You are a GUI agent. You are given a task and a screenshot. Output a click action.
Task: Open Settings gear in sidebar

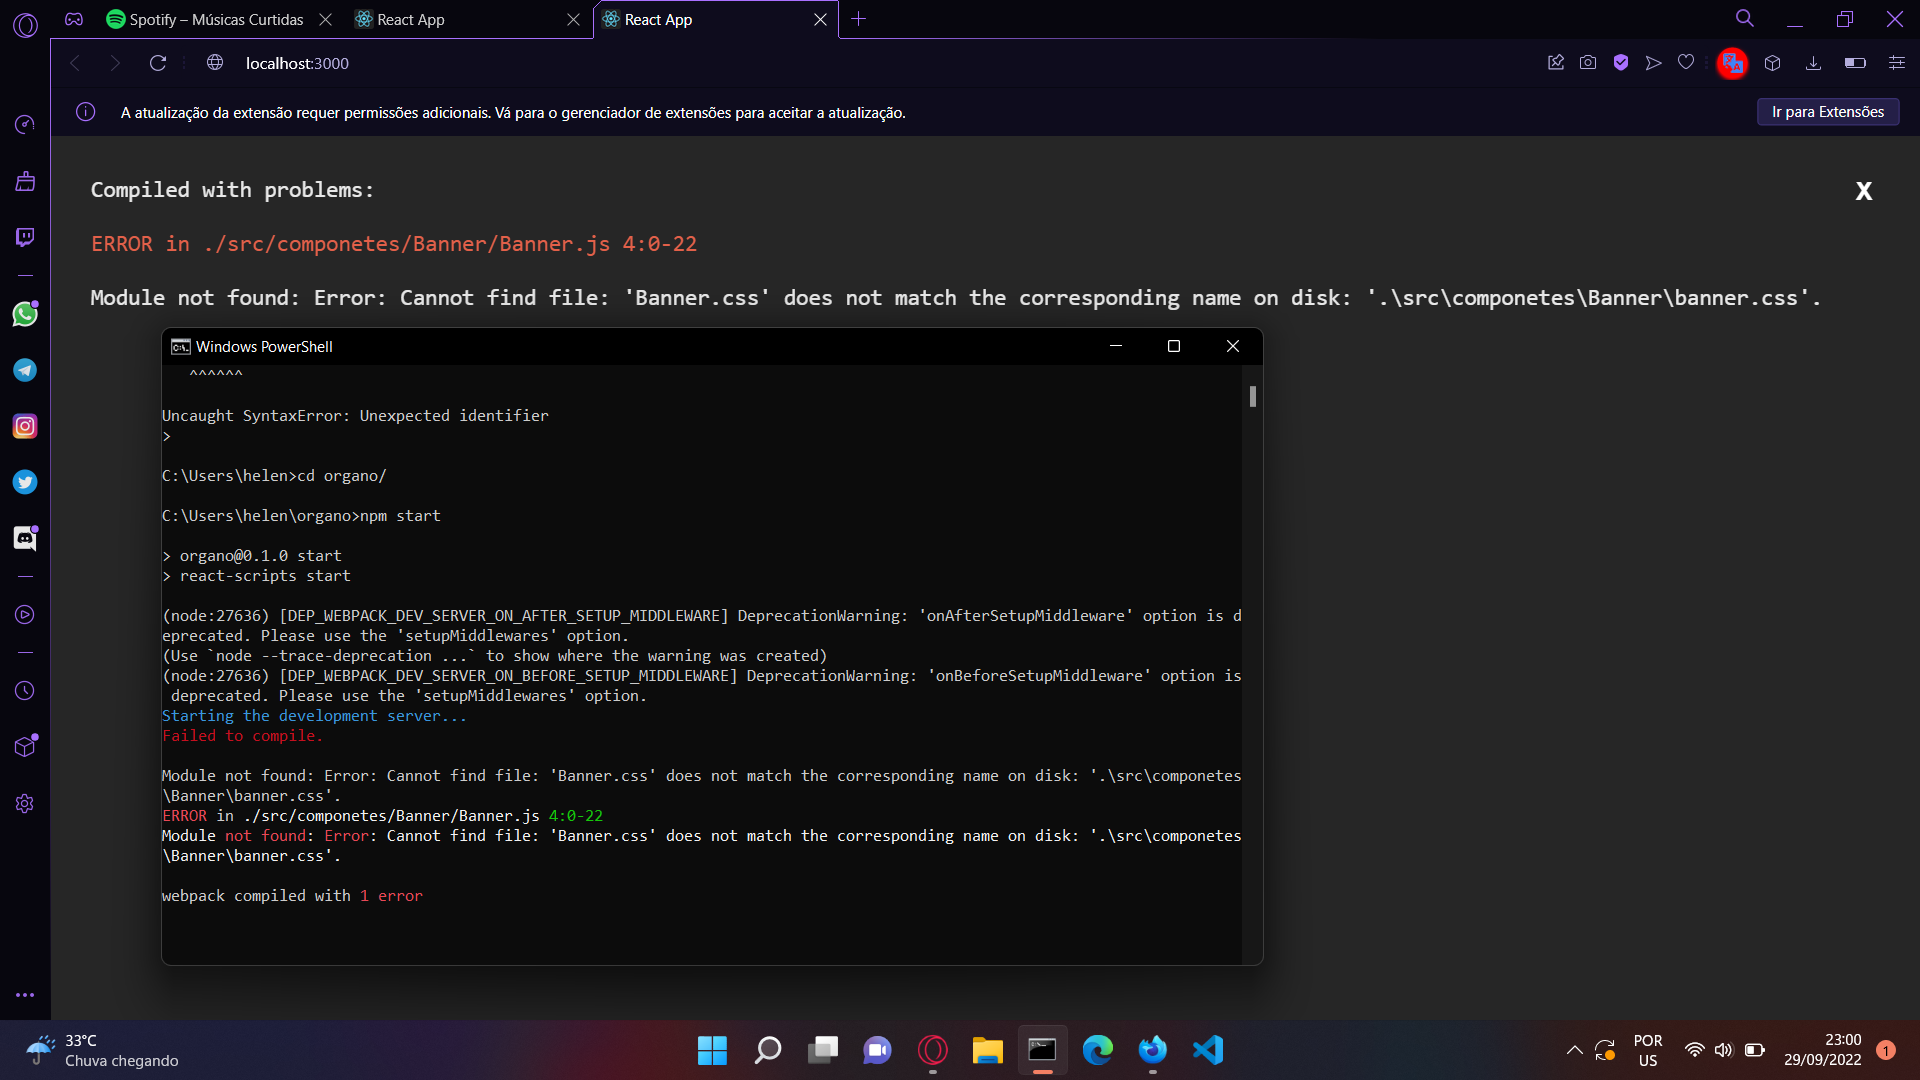[25, 804]
